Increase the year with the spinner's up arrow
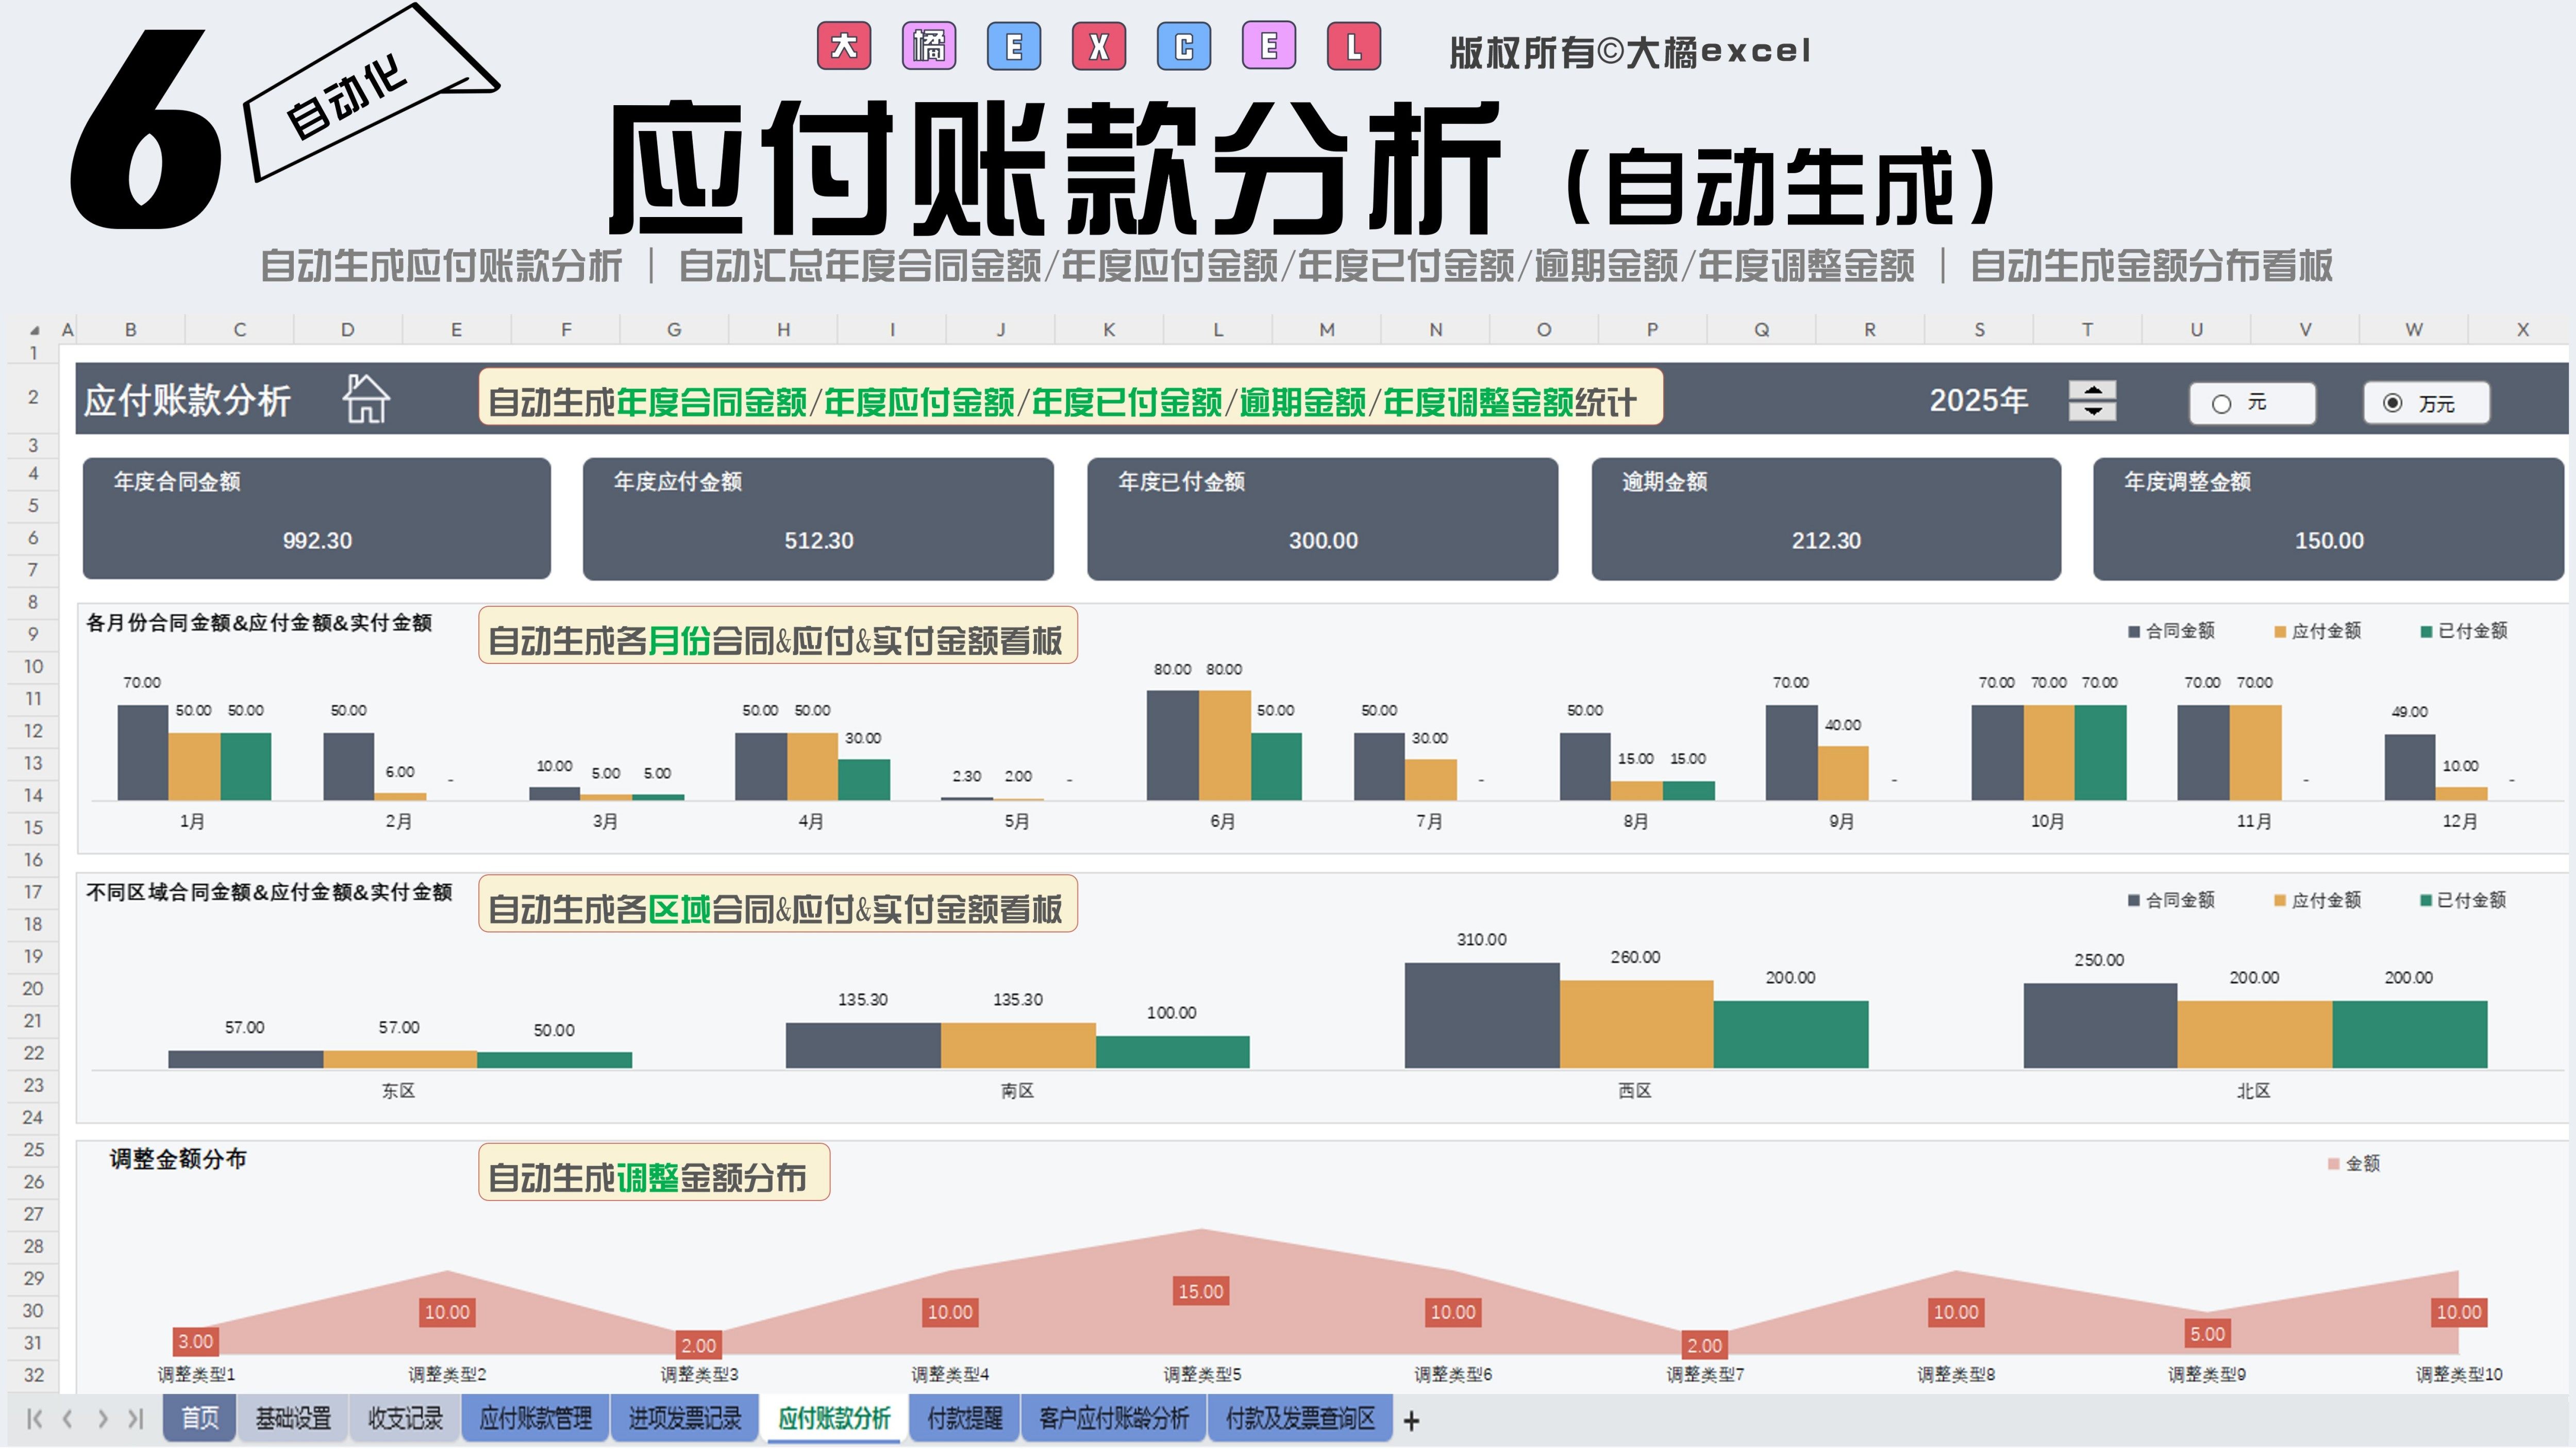2576x1449 pixels. coord(2092,390)
